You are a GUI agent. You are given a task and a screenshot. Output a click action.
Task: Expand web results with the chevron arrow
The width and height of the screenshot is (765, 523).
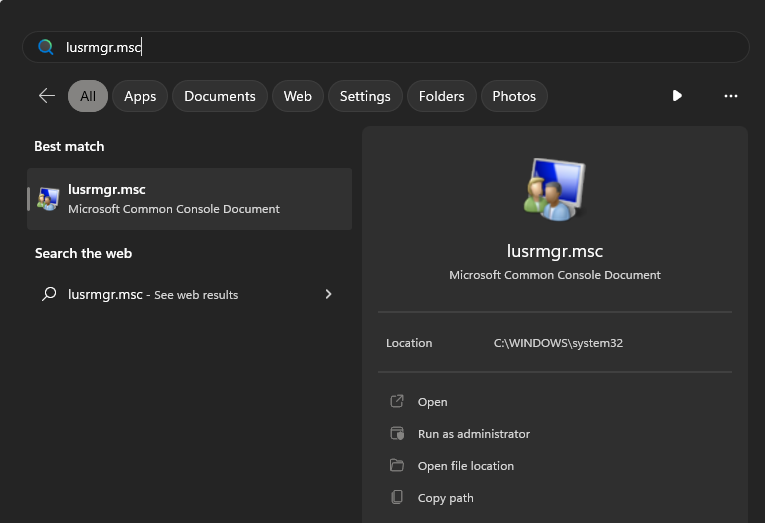328,294
